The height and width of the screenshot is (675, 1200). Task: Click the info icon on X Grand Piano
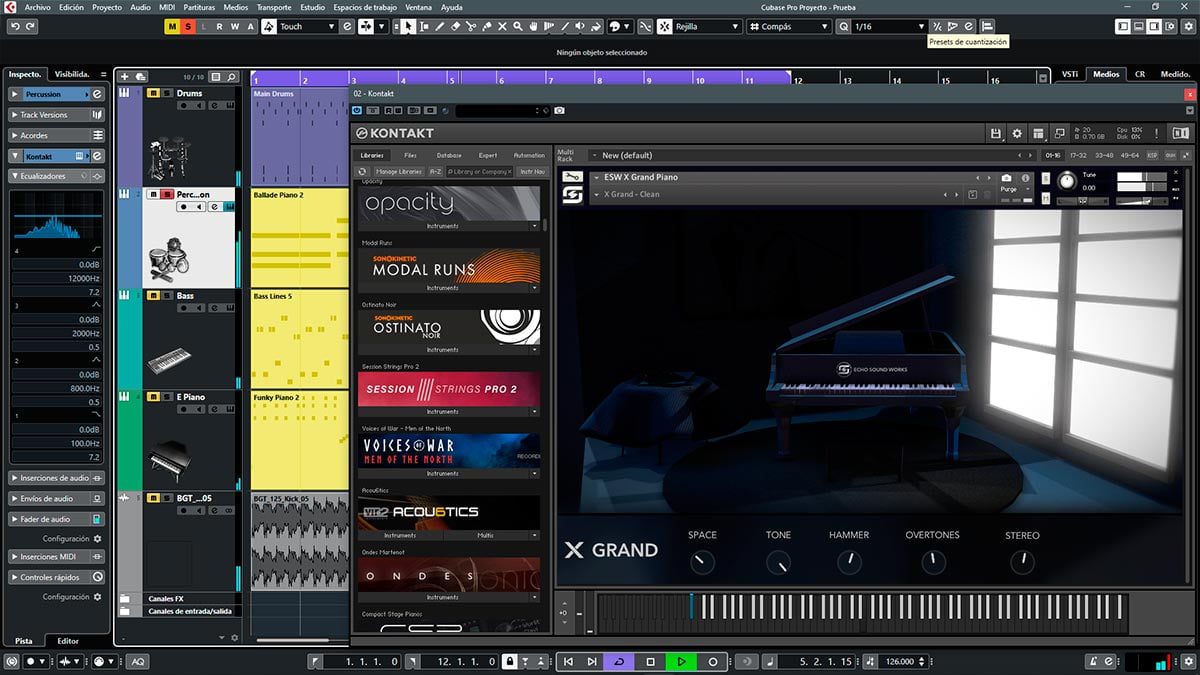pos(1025,178)
